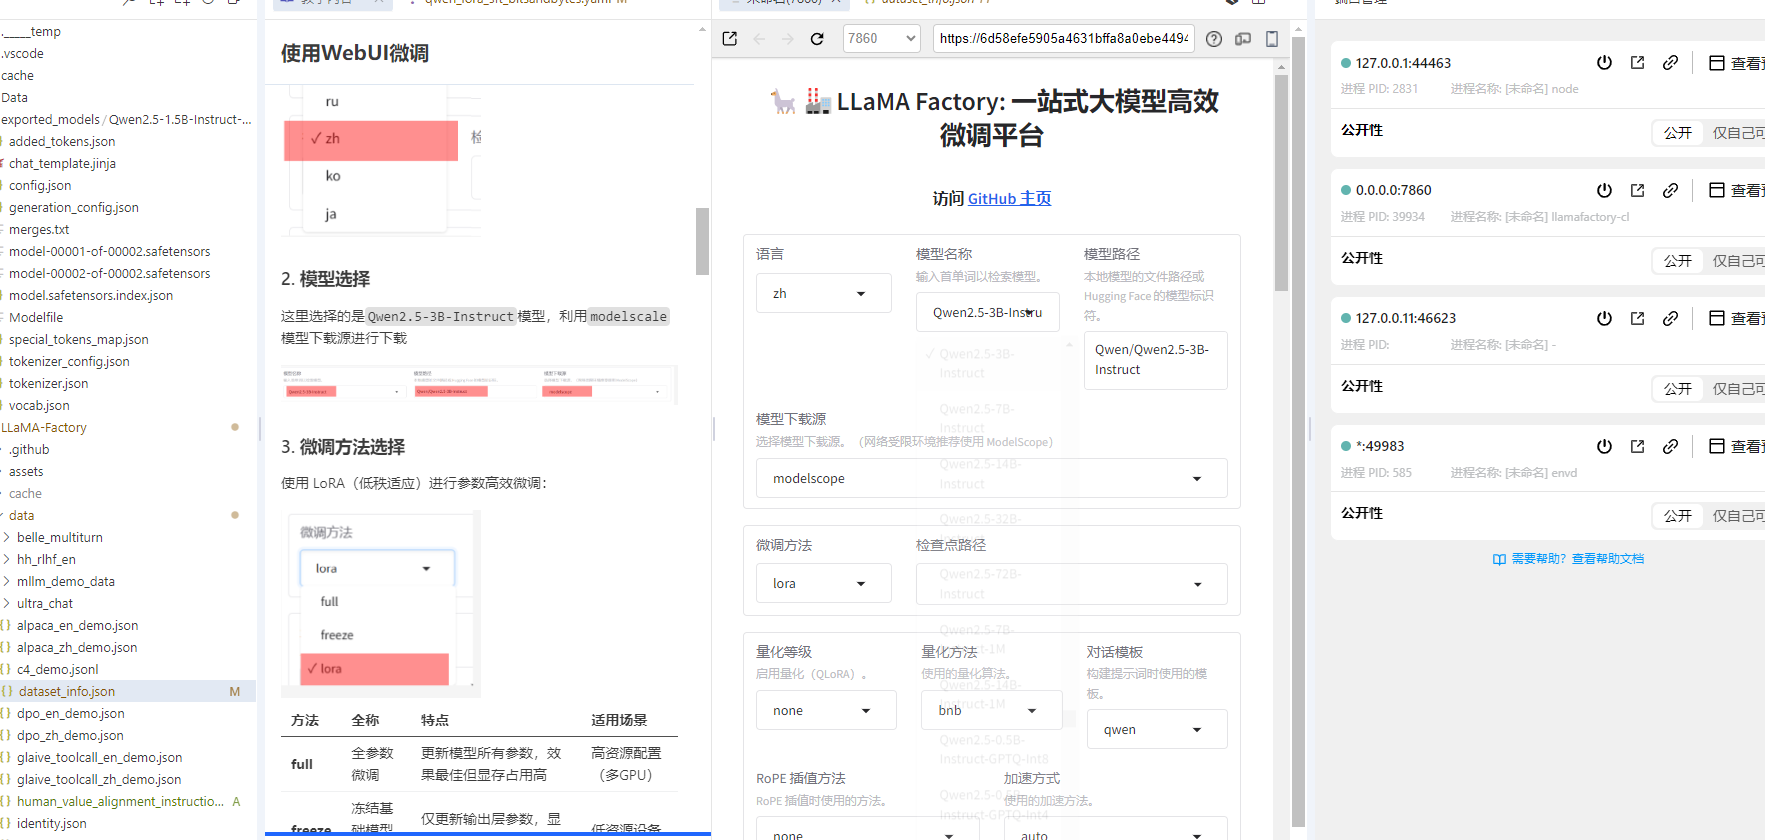
Task: Set 0.0.0.0:7860 visibility to 公开
Action: 1678,261
